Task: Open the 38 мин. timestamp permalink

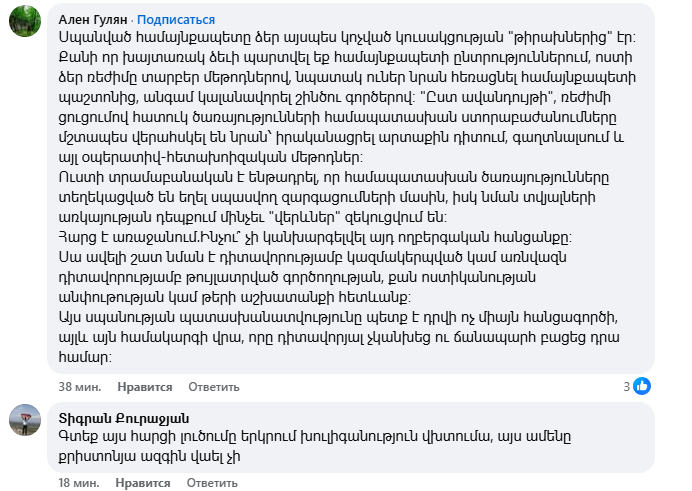Action: (78, 387)
